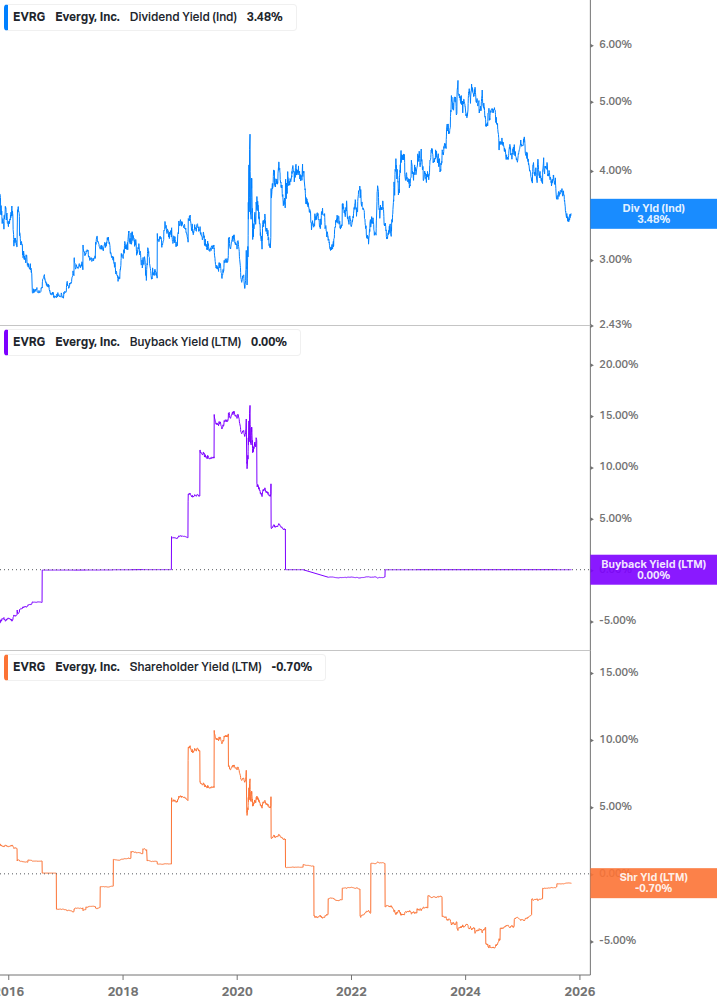Viewport: 717px width, 1005px height.
Task: Click the -5.00% label on buyback yield axis
Action: pyautogui.click(x=617, y=620)
